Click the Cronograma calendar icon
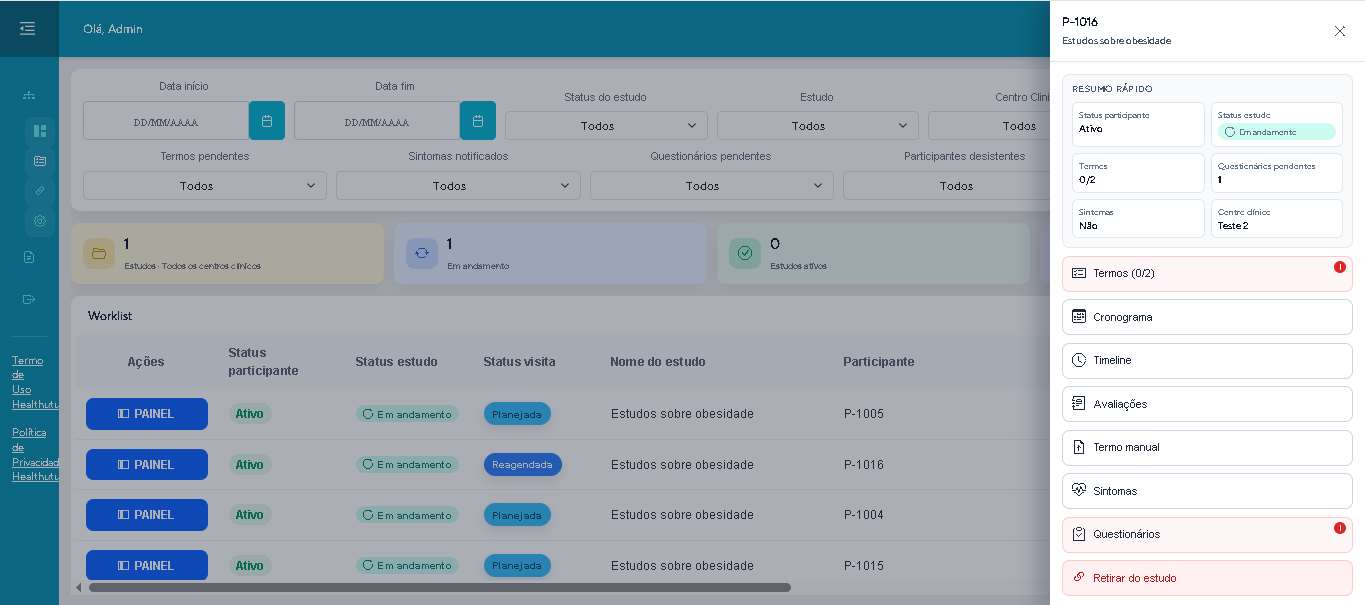 click(x=1079, y=317)
